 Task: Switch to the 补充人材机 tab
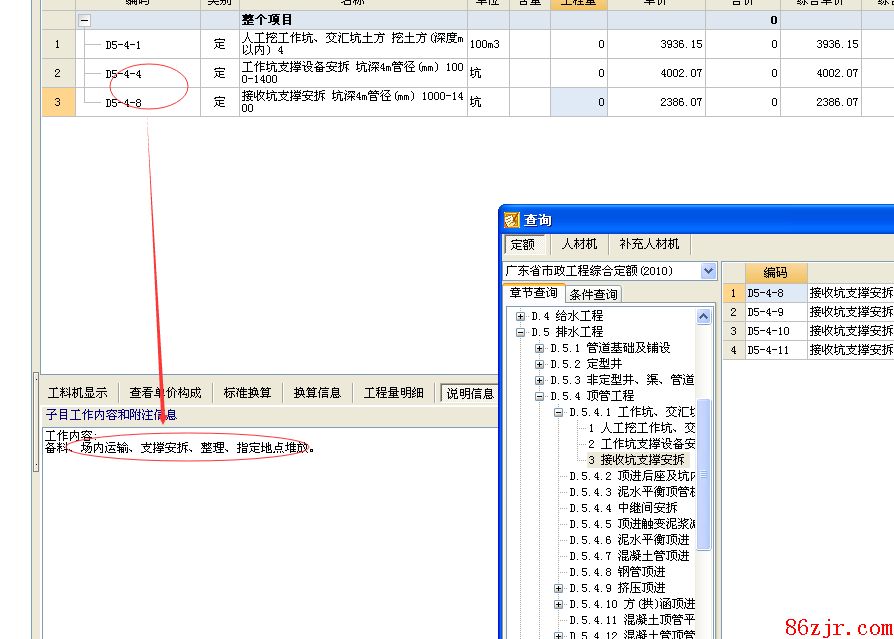tap(649, 244)
